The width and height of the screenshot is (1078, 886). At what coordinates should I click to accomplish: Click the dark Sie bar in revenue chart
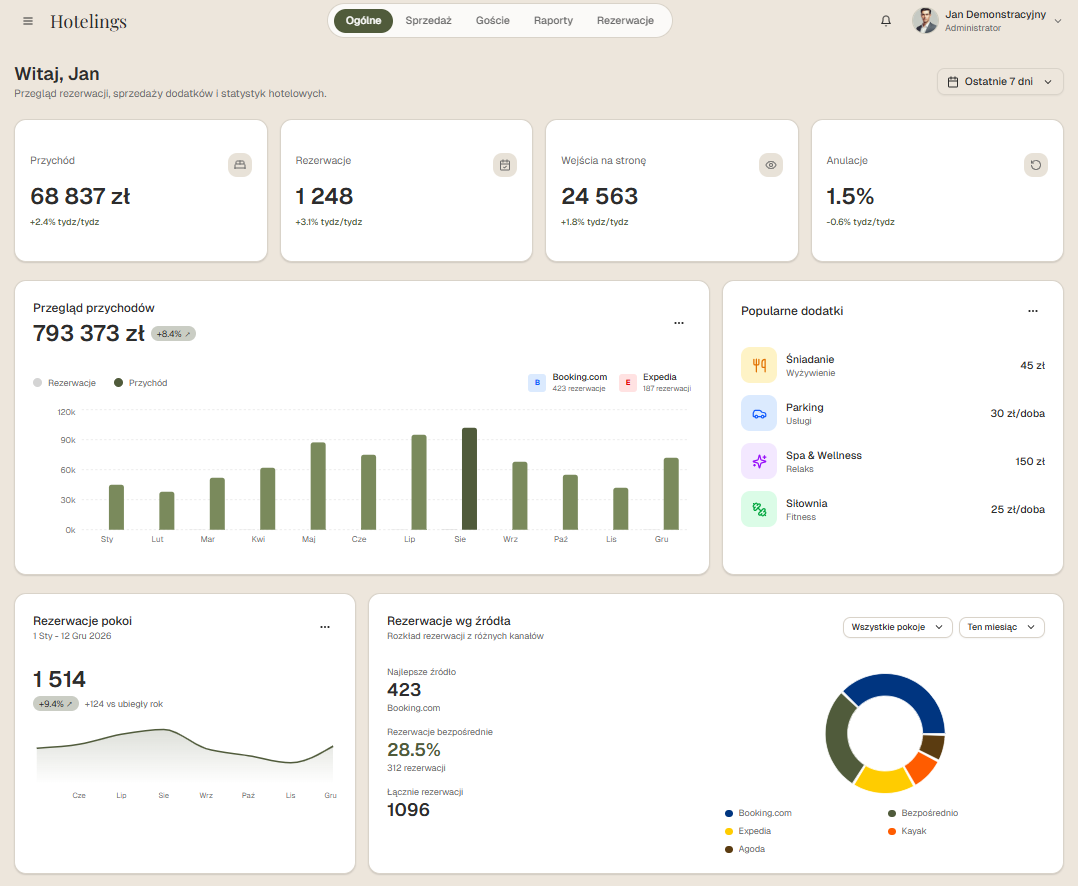tap(469, 479)
